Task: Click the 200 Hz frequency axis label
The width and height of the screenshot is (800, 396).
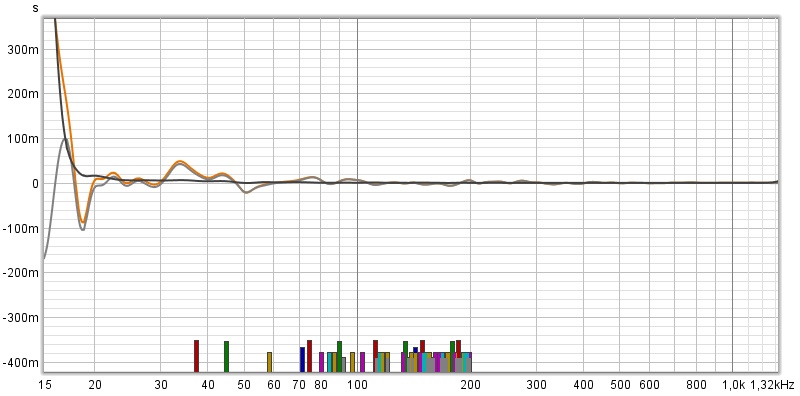Action: (470, 385)
